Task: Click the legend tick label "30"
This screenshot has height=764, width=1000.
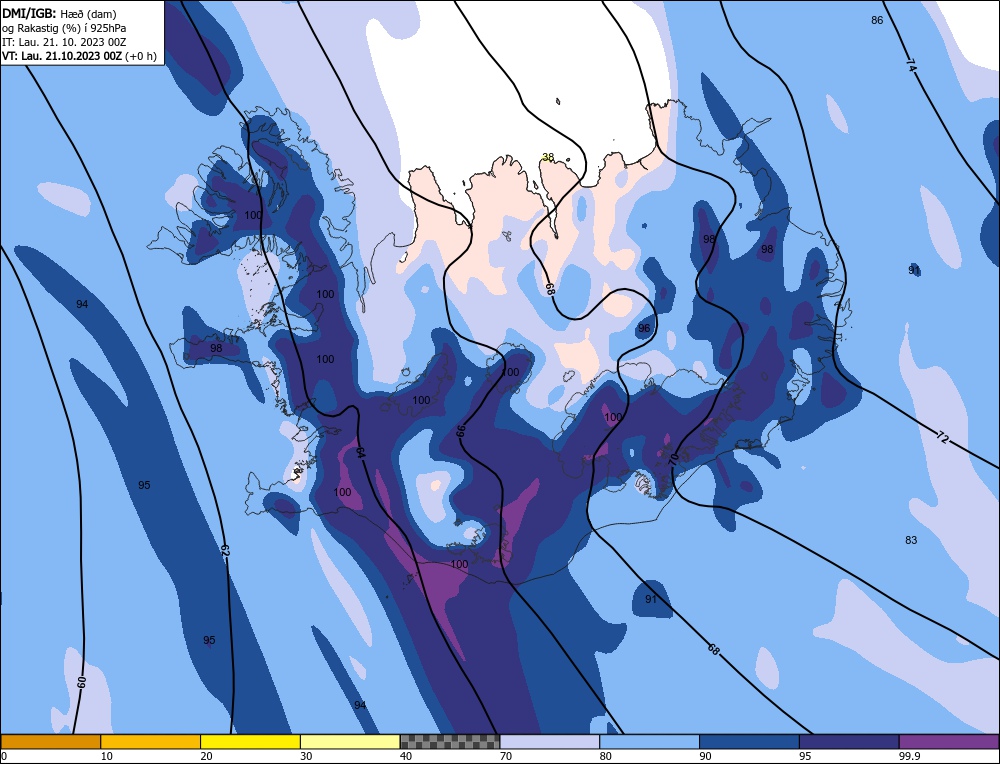Action: (x=306, y=756)
